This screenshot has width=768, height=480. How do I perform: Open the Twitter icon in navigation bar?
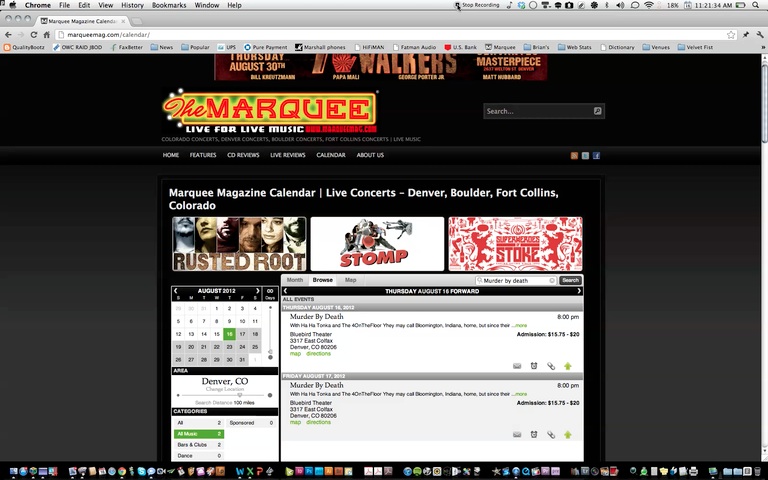point(585,156)
